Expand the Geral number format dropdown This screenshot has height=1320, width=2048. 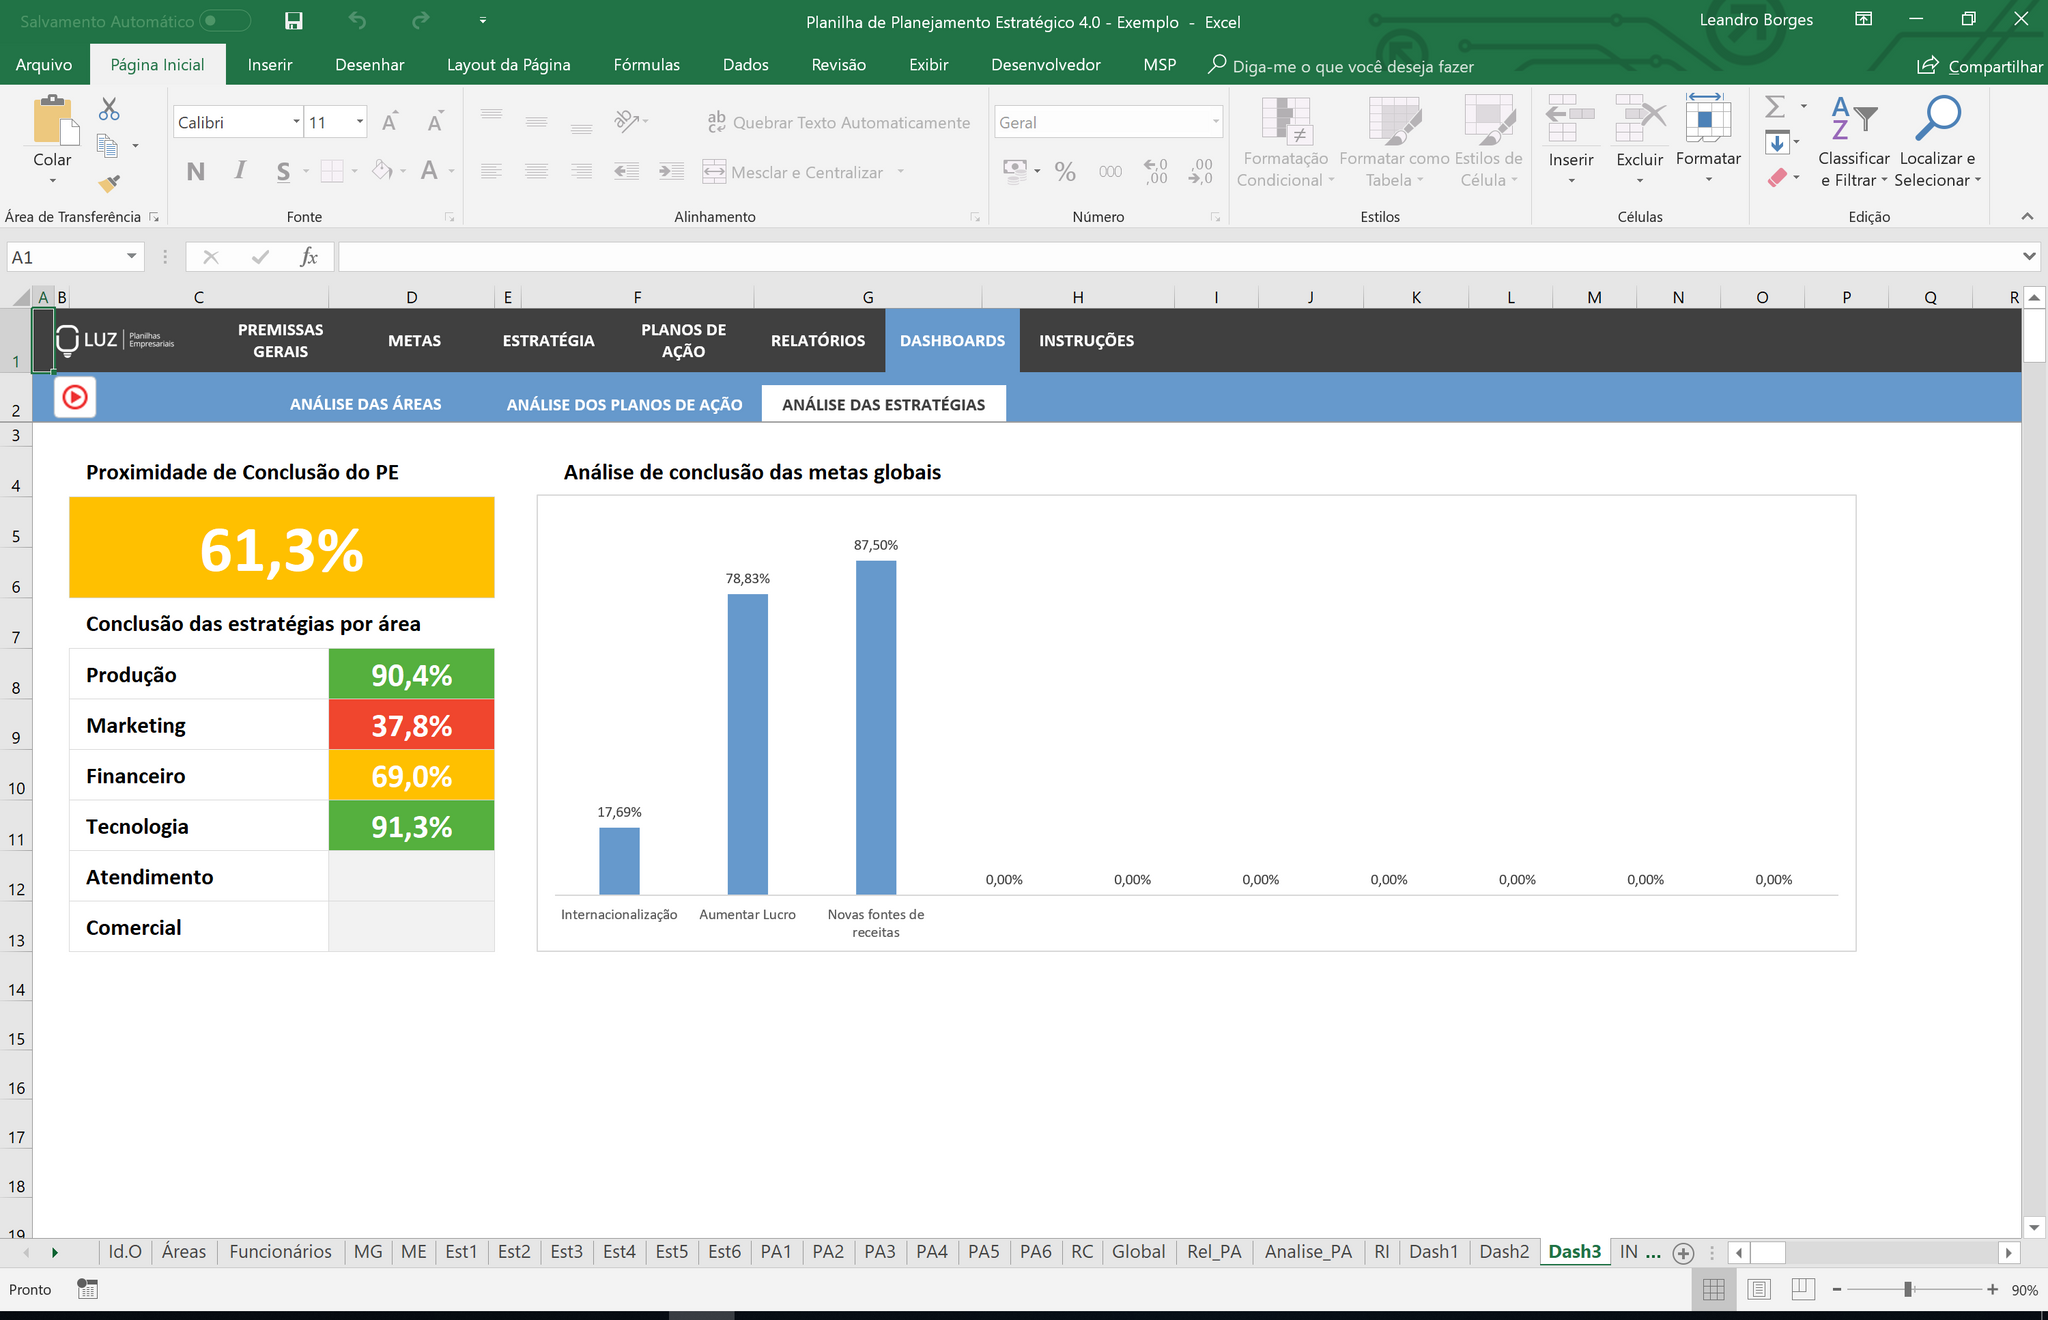(1215, 122)
